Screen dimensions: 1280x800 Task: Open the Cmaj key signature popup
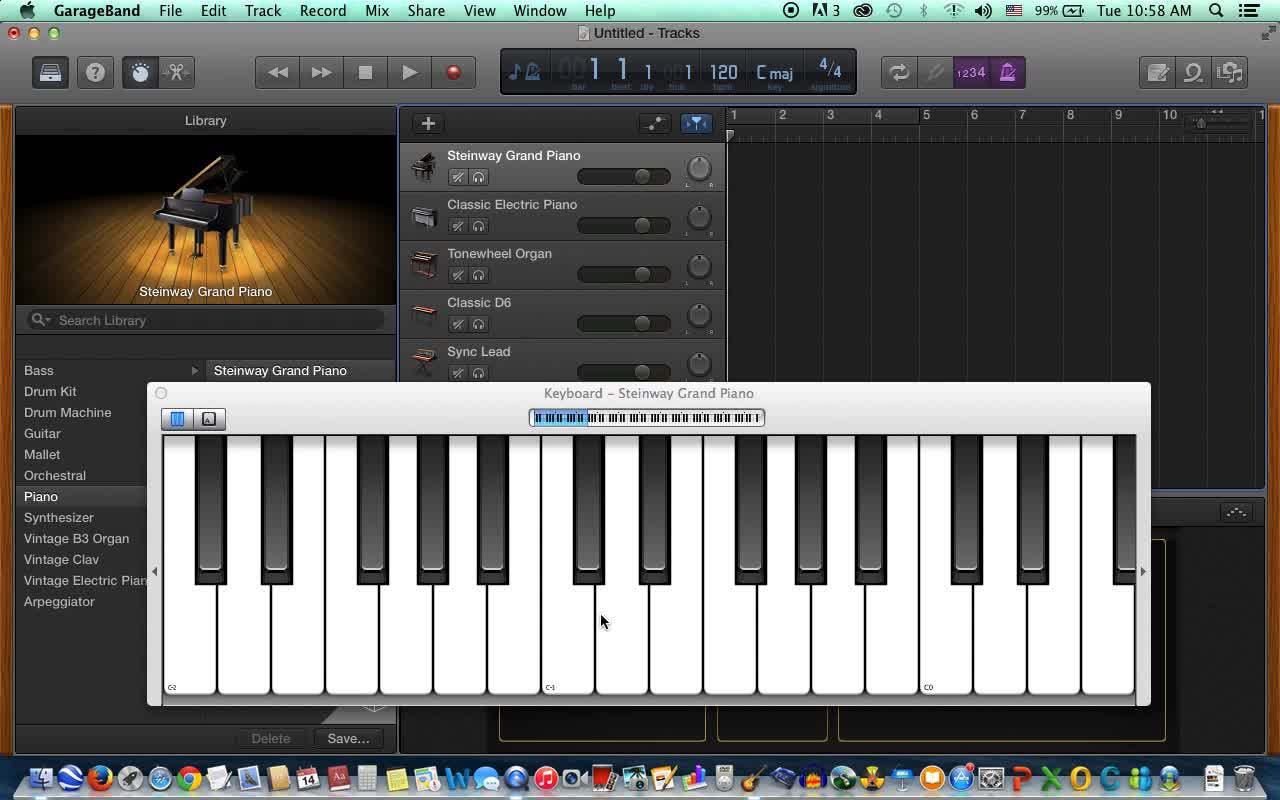(774, 73)
